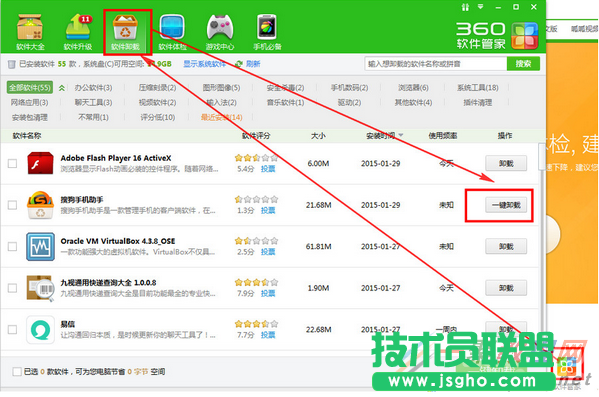Open the 安装包清理 category
Screen dimensions: 599x397
pos(29,117)
